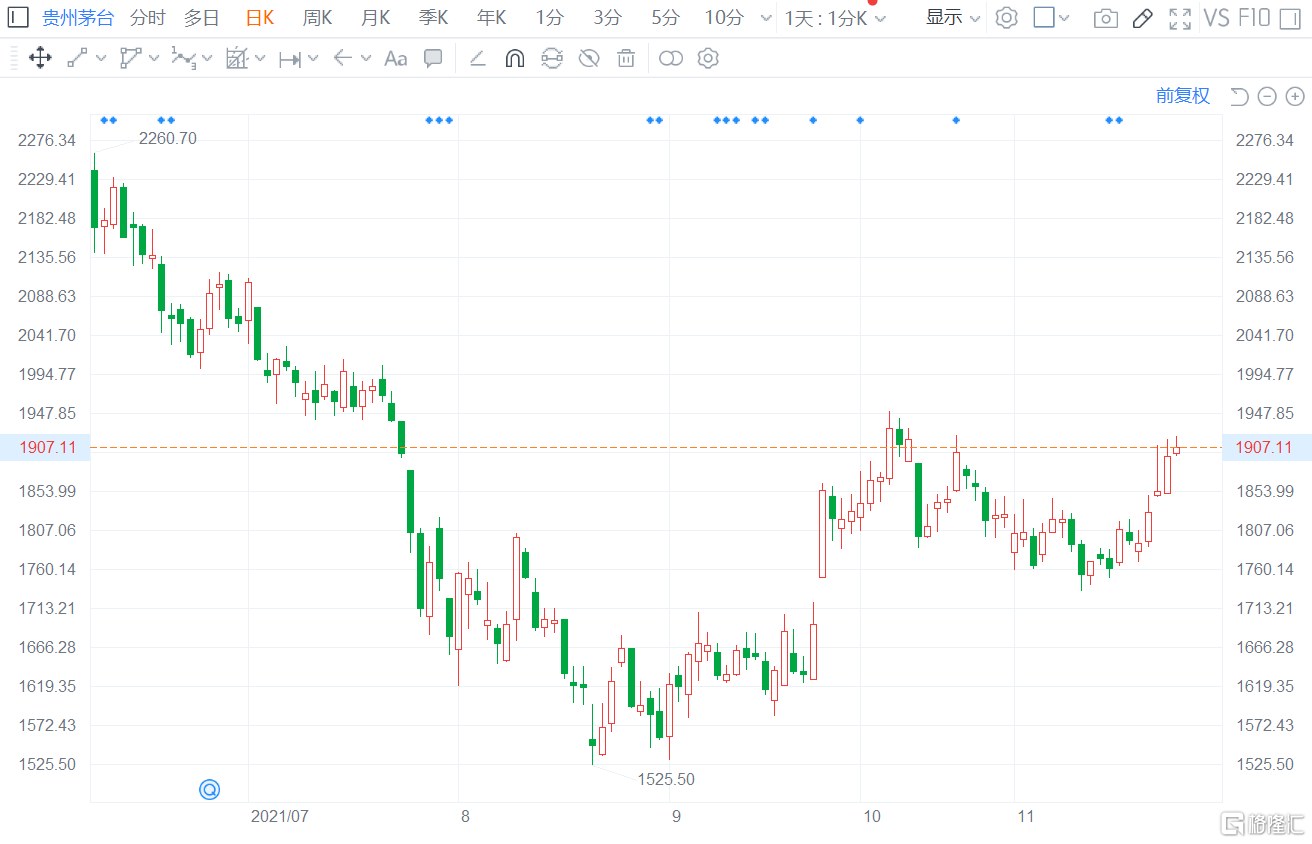
Task: Click the 1525.50 low price label
Action: [x=666, y=779]
